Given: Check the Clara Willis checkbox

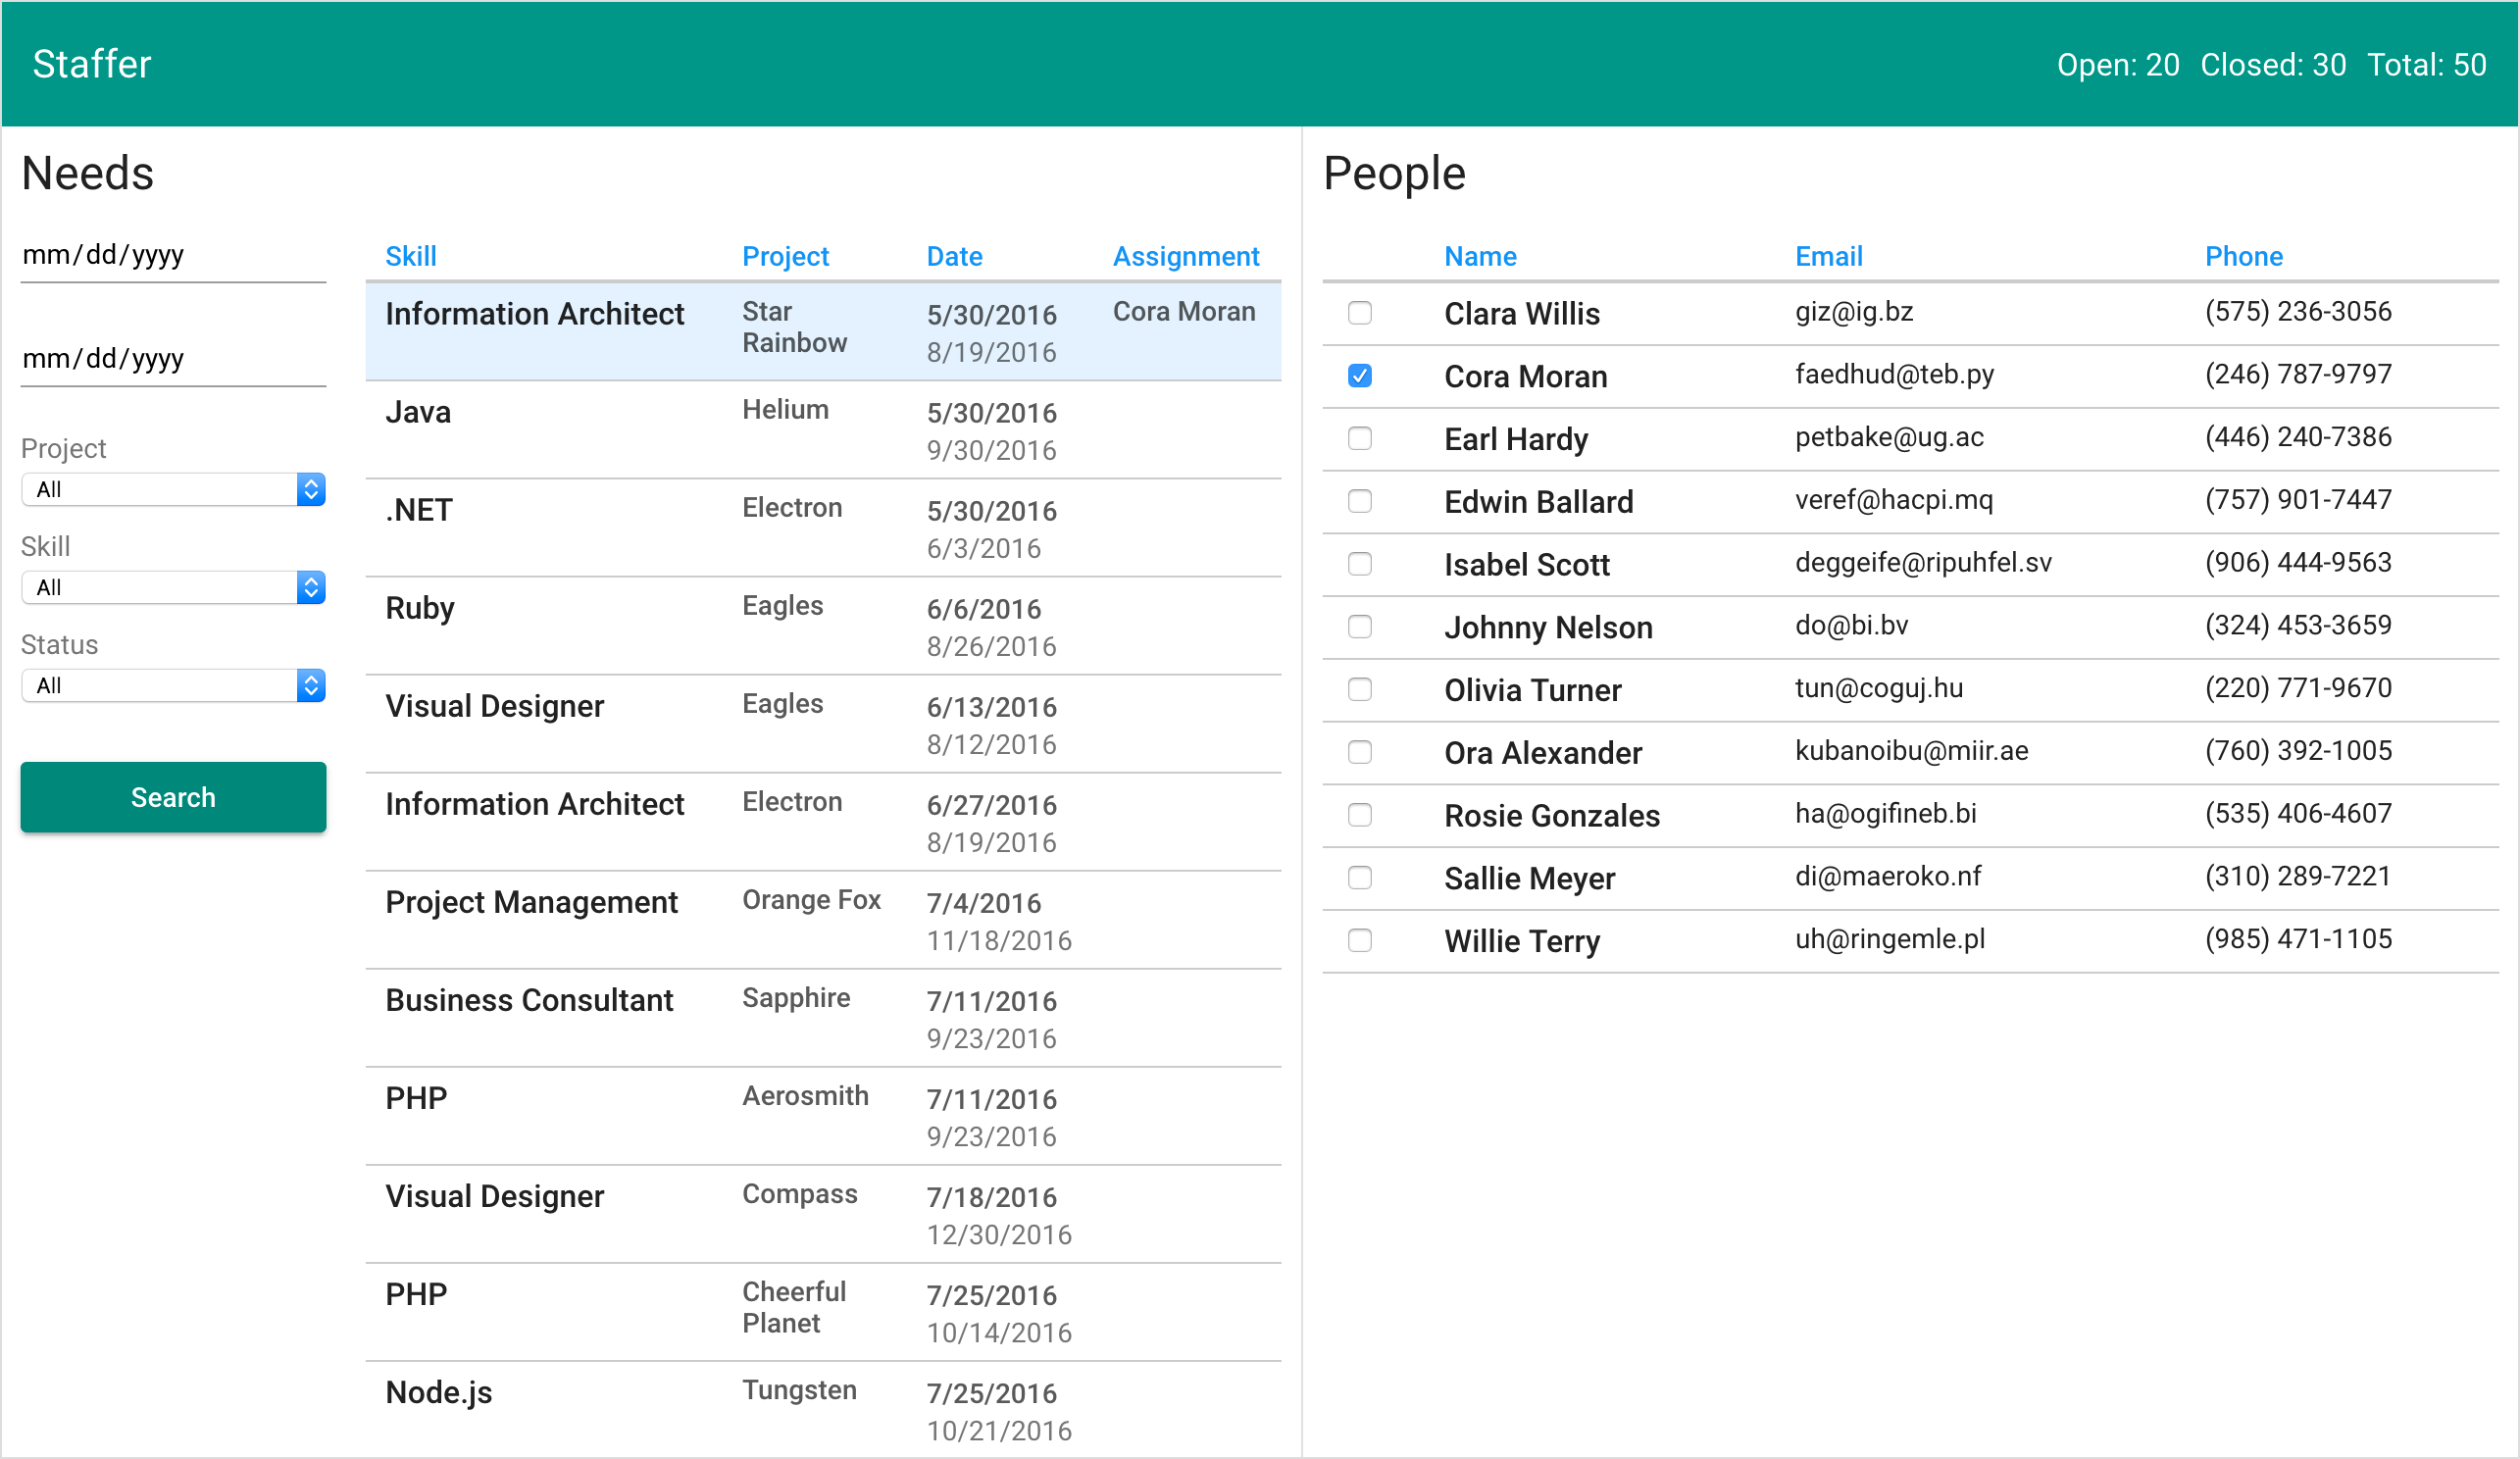Looking at the screenshot, I should (1359, 313).
